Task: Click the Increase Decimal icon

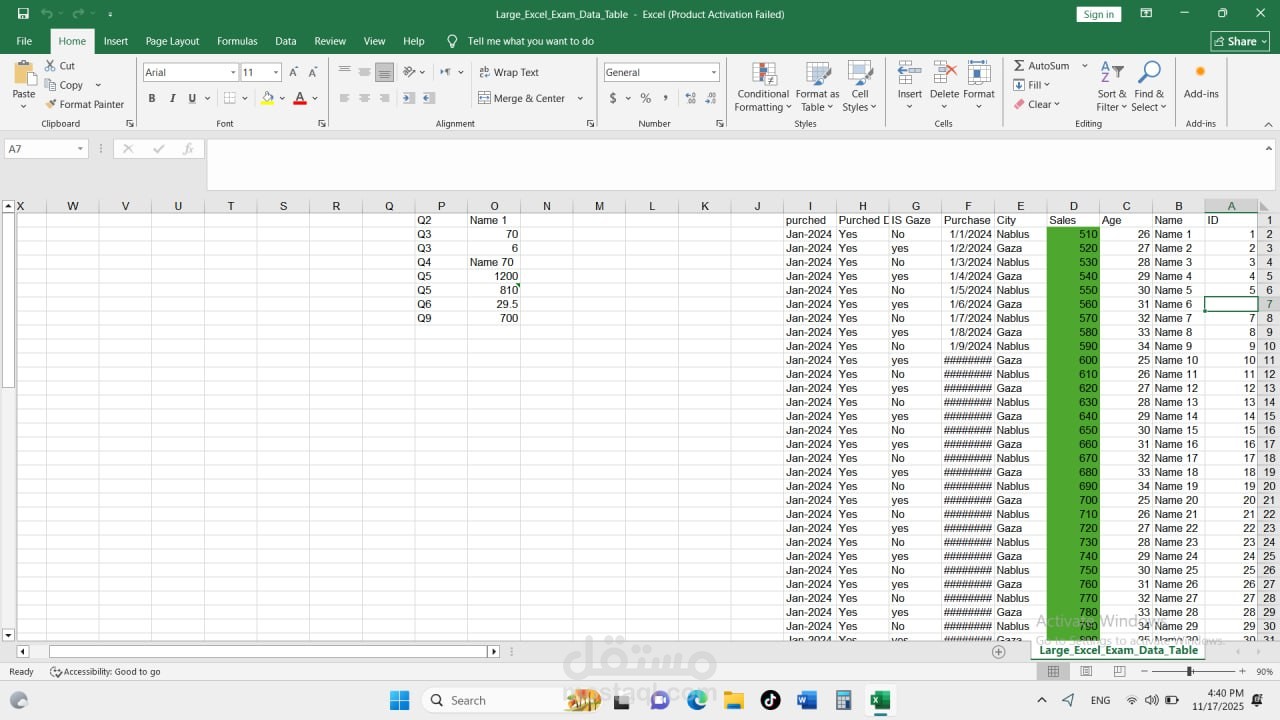Action: tap(688, 98)
